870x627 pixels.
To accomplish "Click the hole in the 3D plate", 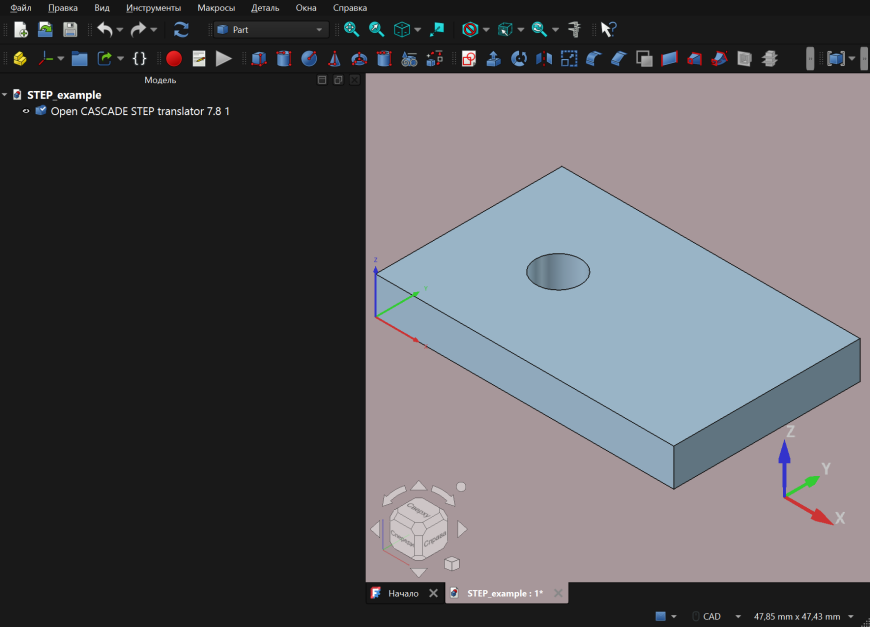I will click(x=558, y=272).
